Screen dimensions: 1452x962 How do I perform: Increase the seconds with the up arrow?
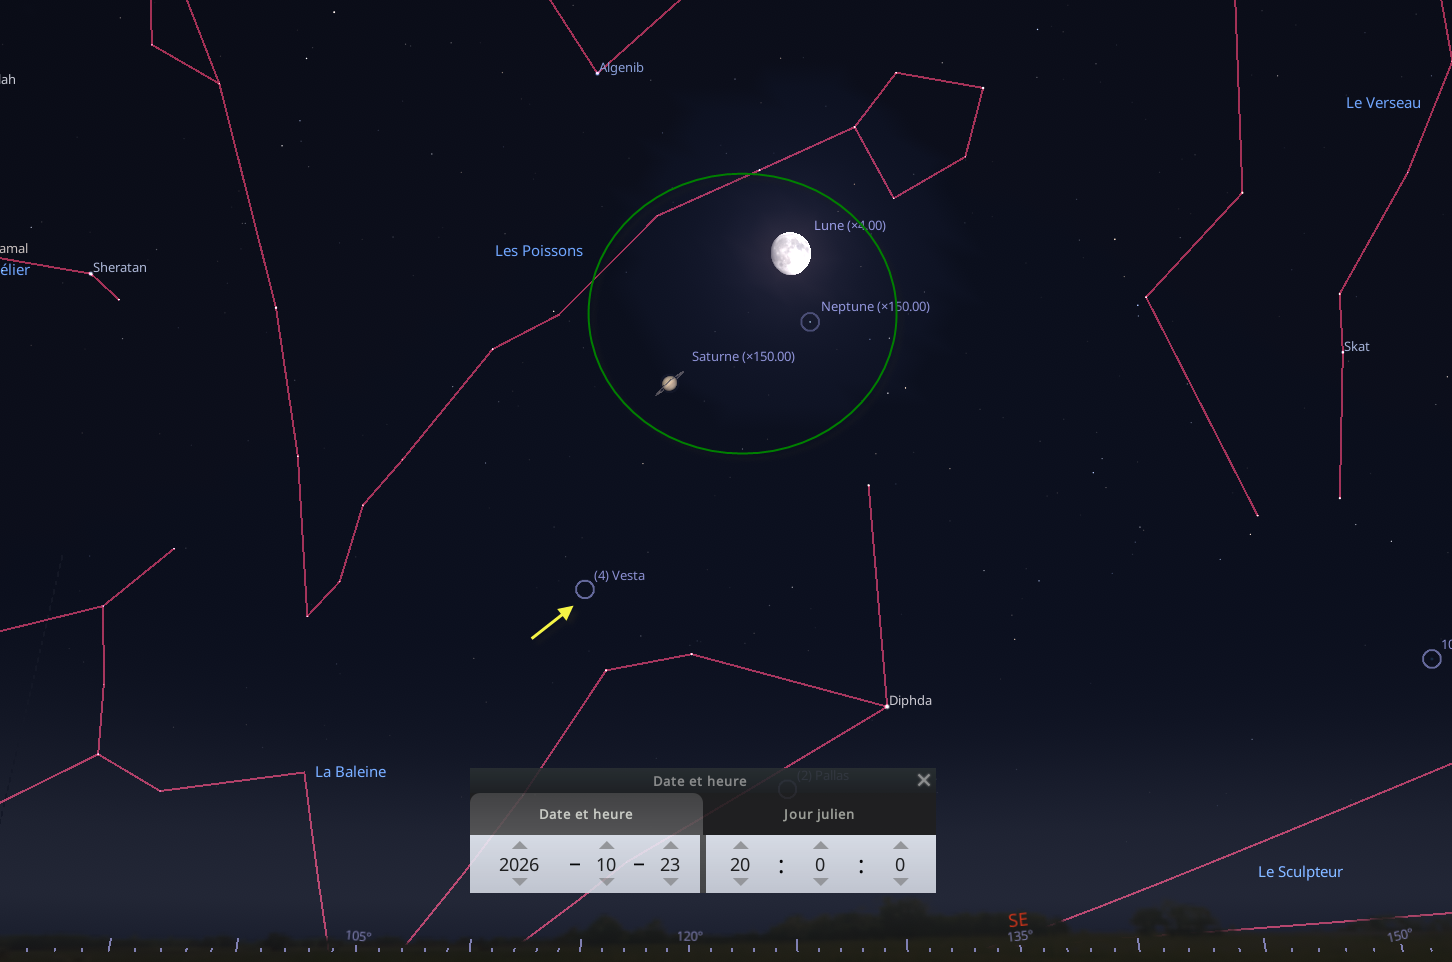pyautogui.click(x=900, y=845)
